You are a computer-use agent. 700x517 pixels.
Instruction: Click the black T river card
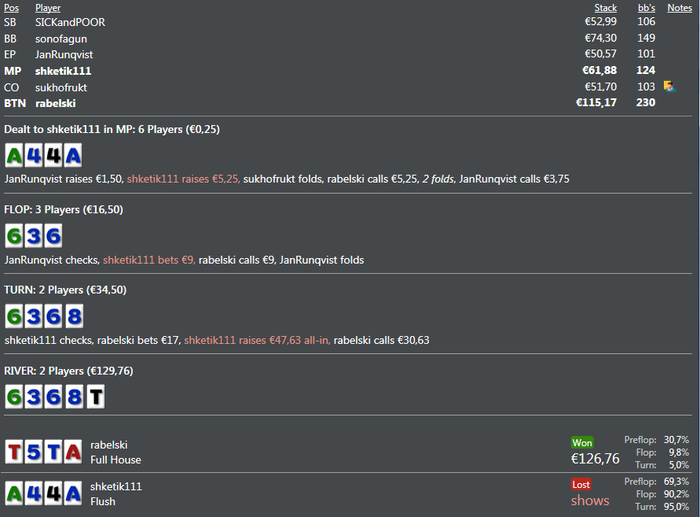[95, 397]
